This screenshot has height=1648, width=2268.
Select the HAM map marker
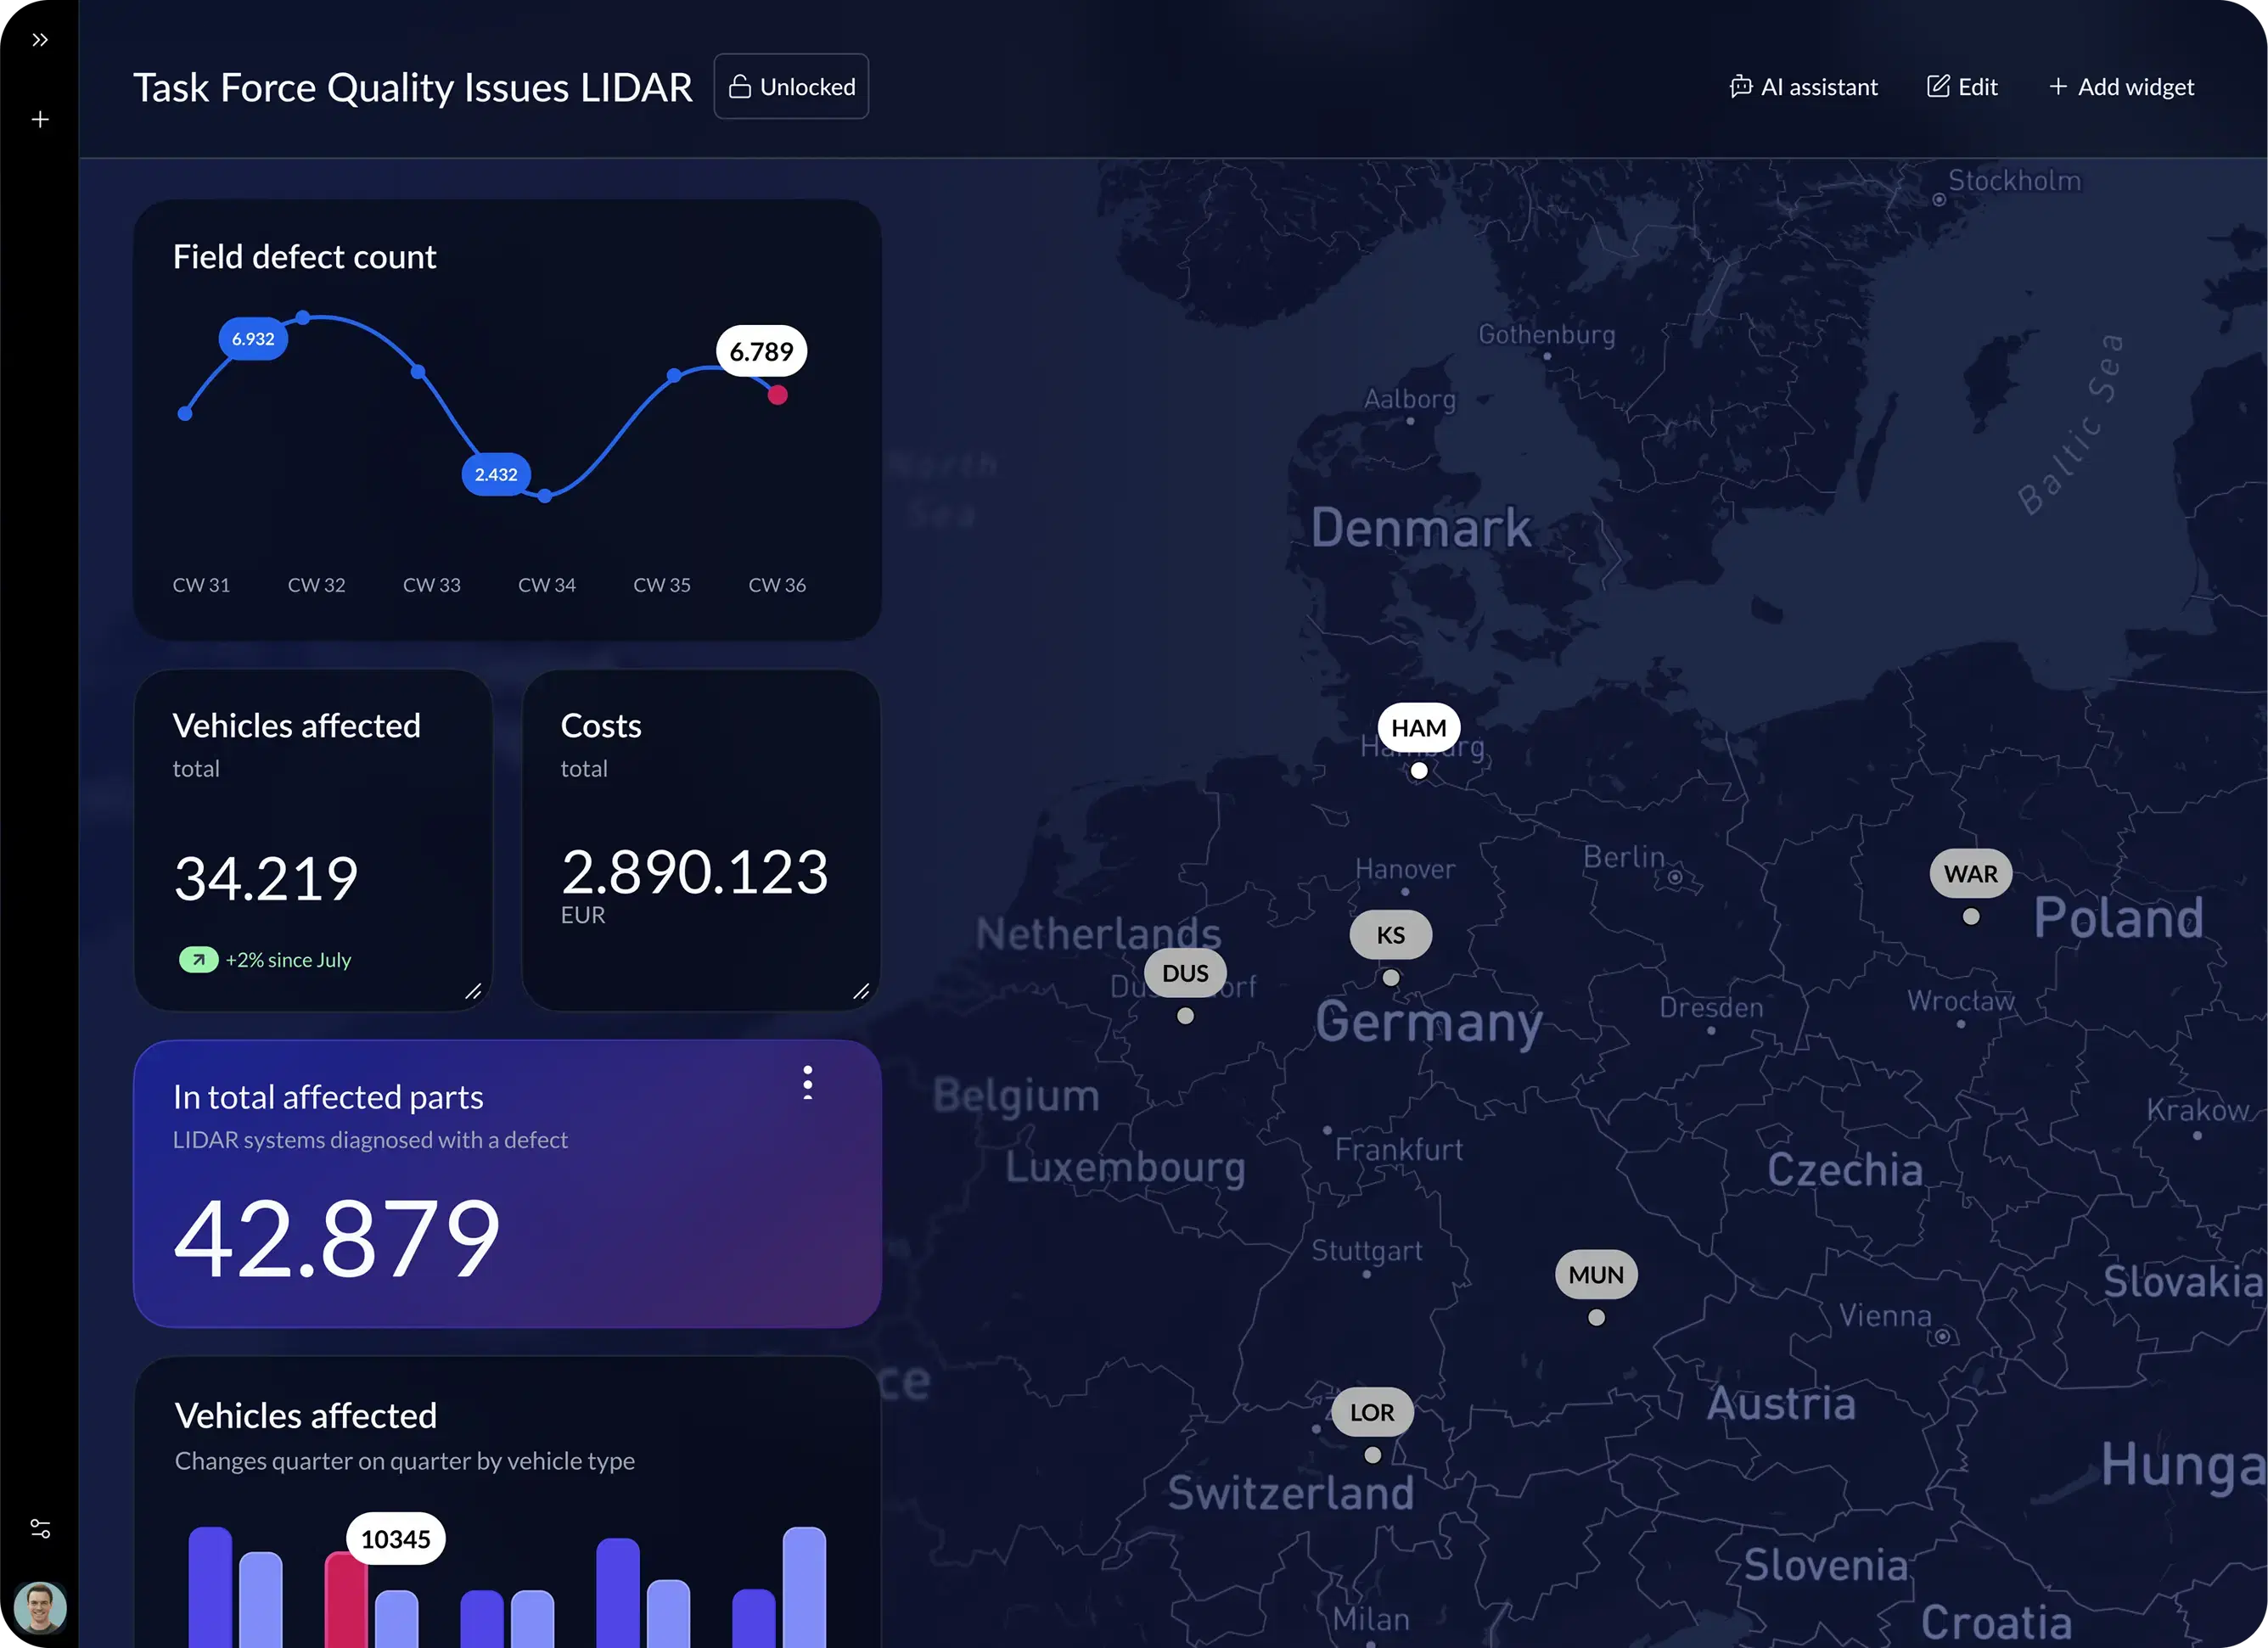coord(1418,728)
